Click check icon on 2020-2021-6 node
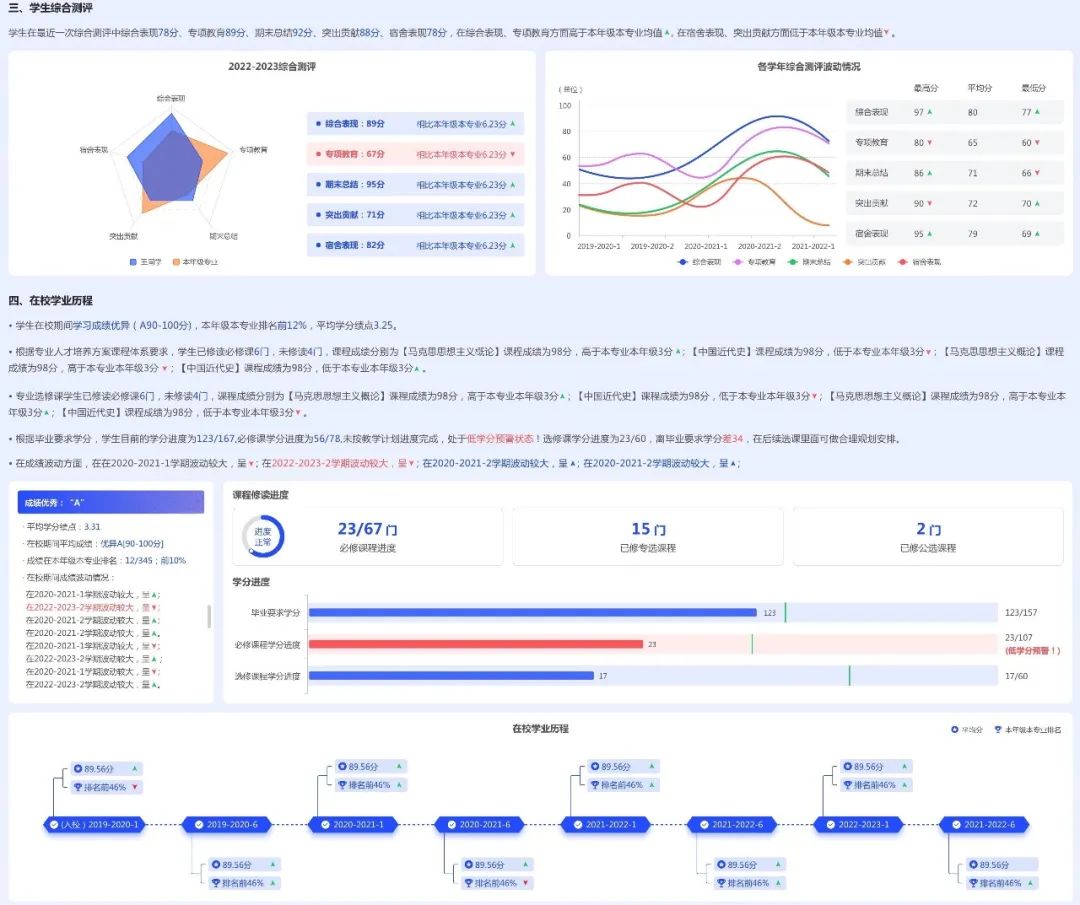This screenshot has width=1080, height=905. pyautogui.click(x=448, y=825)
